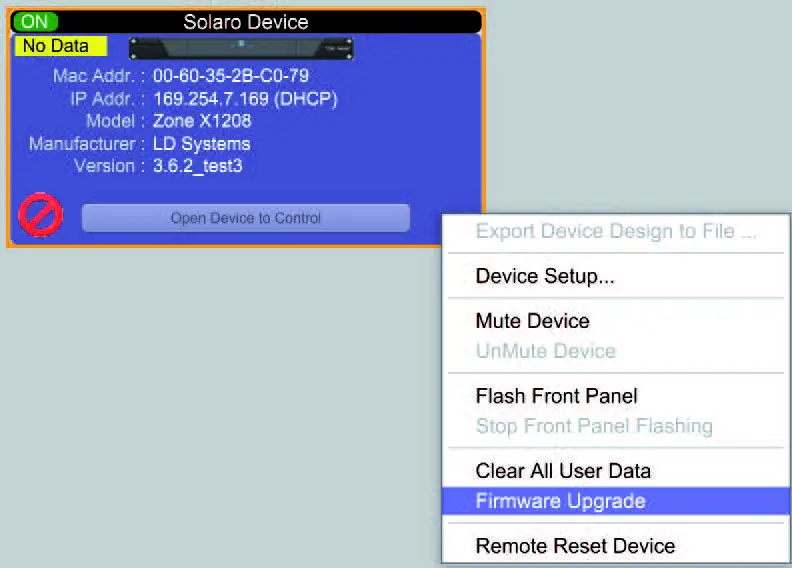Screen dimensions: 792x568
Task: Select Export Device Design to File
Action: tap(616, 231)
